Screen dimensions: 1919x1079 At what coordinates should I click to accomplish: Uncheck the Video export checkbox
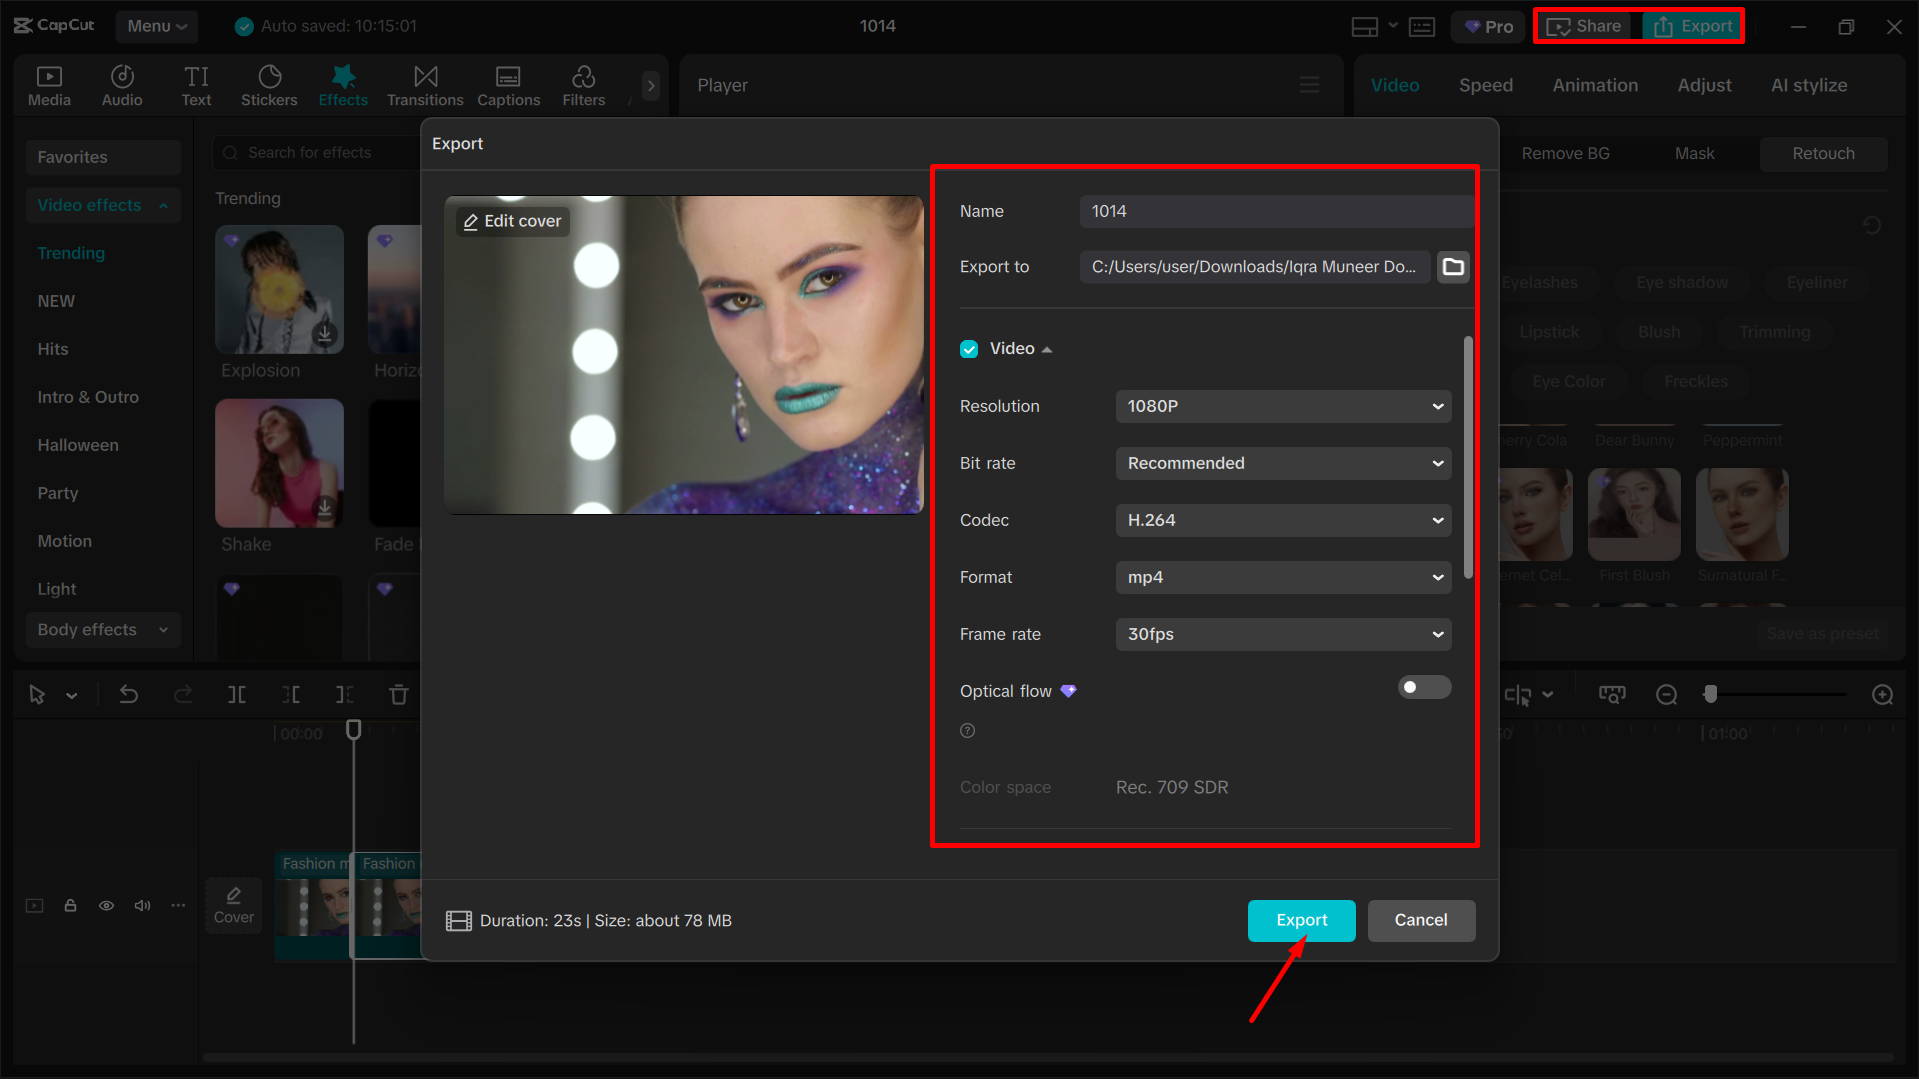point(969,349)
